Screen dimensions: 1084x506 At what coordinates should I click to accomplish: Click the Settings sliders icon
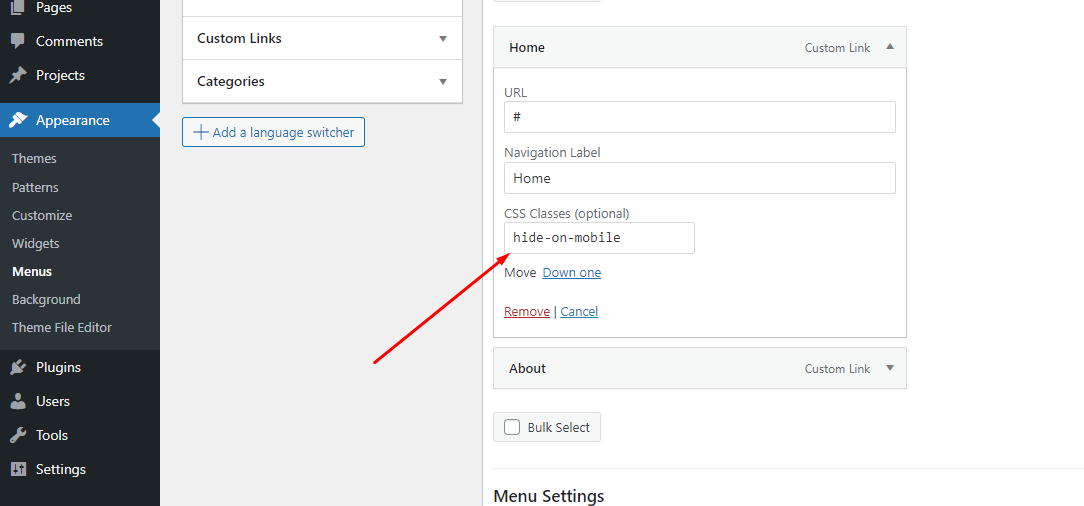pos(18,469)
